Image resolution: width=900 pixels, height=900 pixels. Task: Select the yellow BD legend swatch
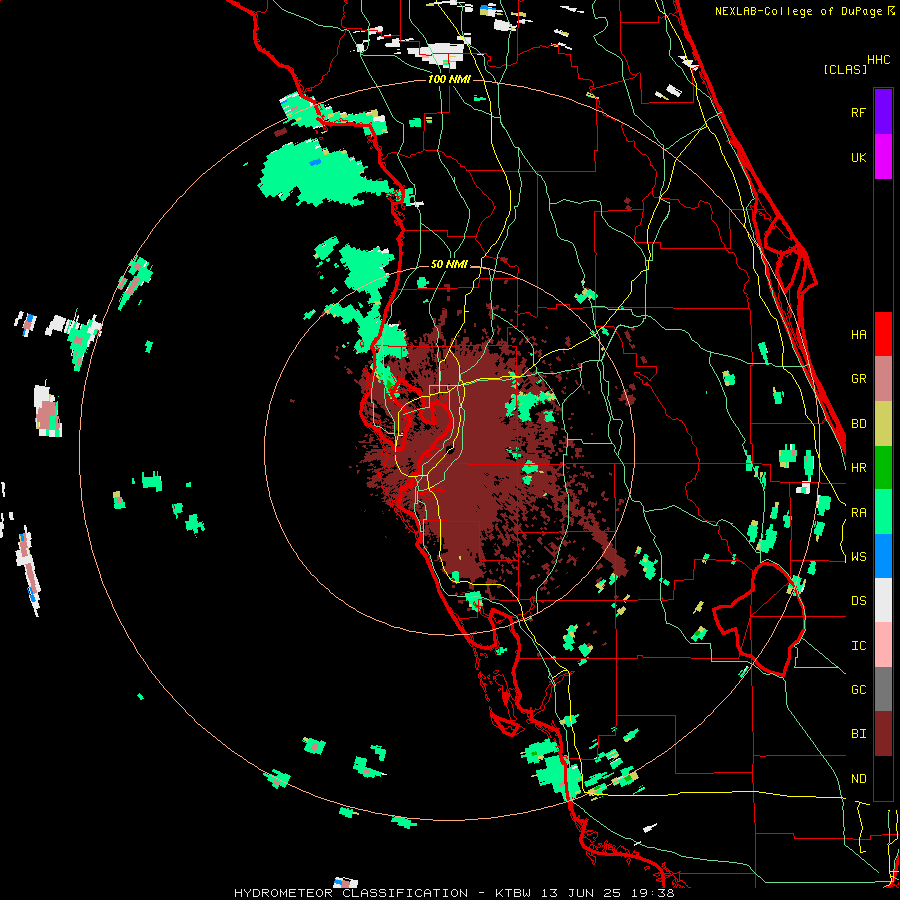point(883,424)
